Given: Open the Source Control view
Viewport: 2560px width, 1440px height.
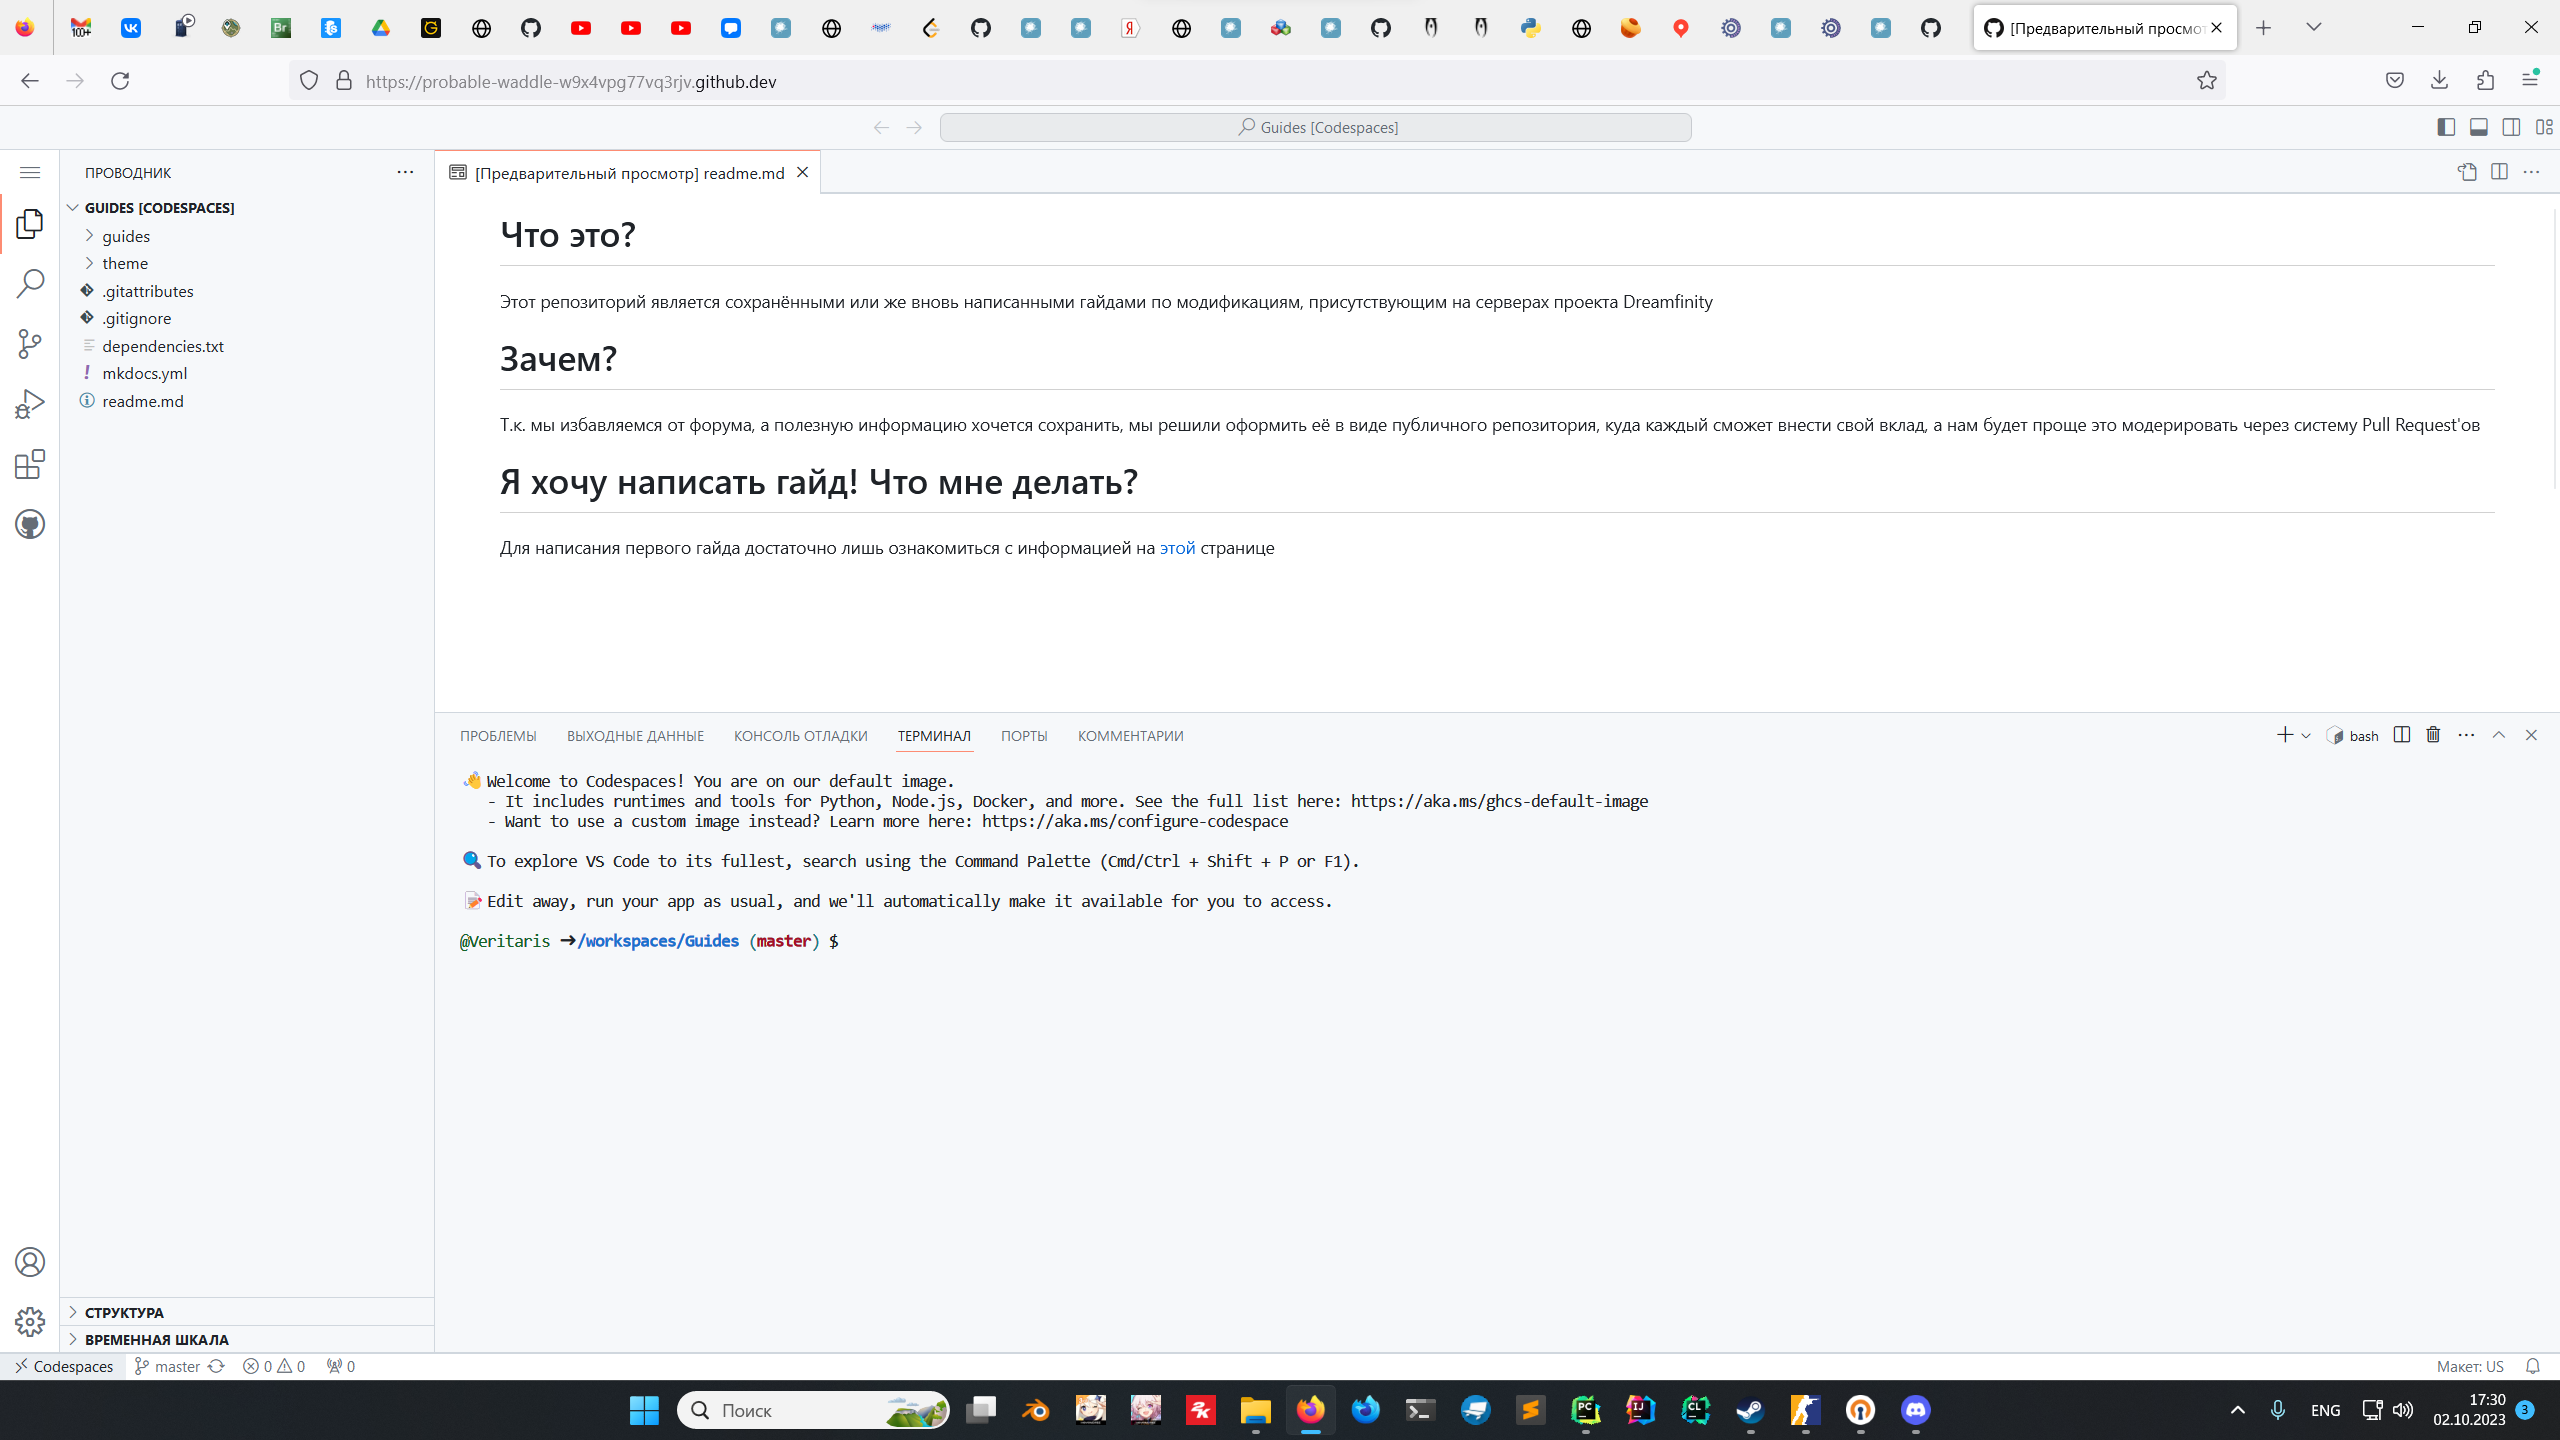Looking at the screenshot, I should (x=30, y=344).
